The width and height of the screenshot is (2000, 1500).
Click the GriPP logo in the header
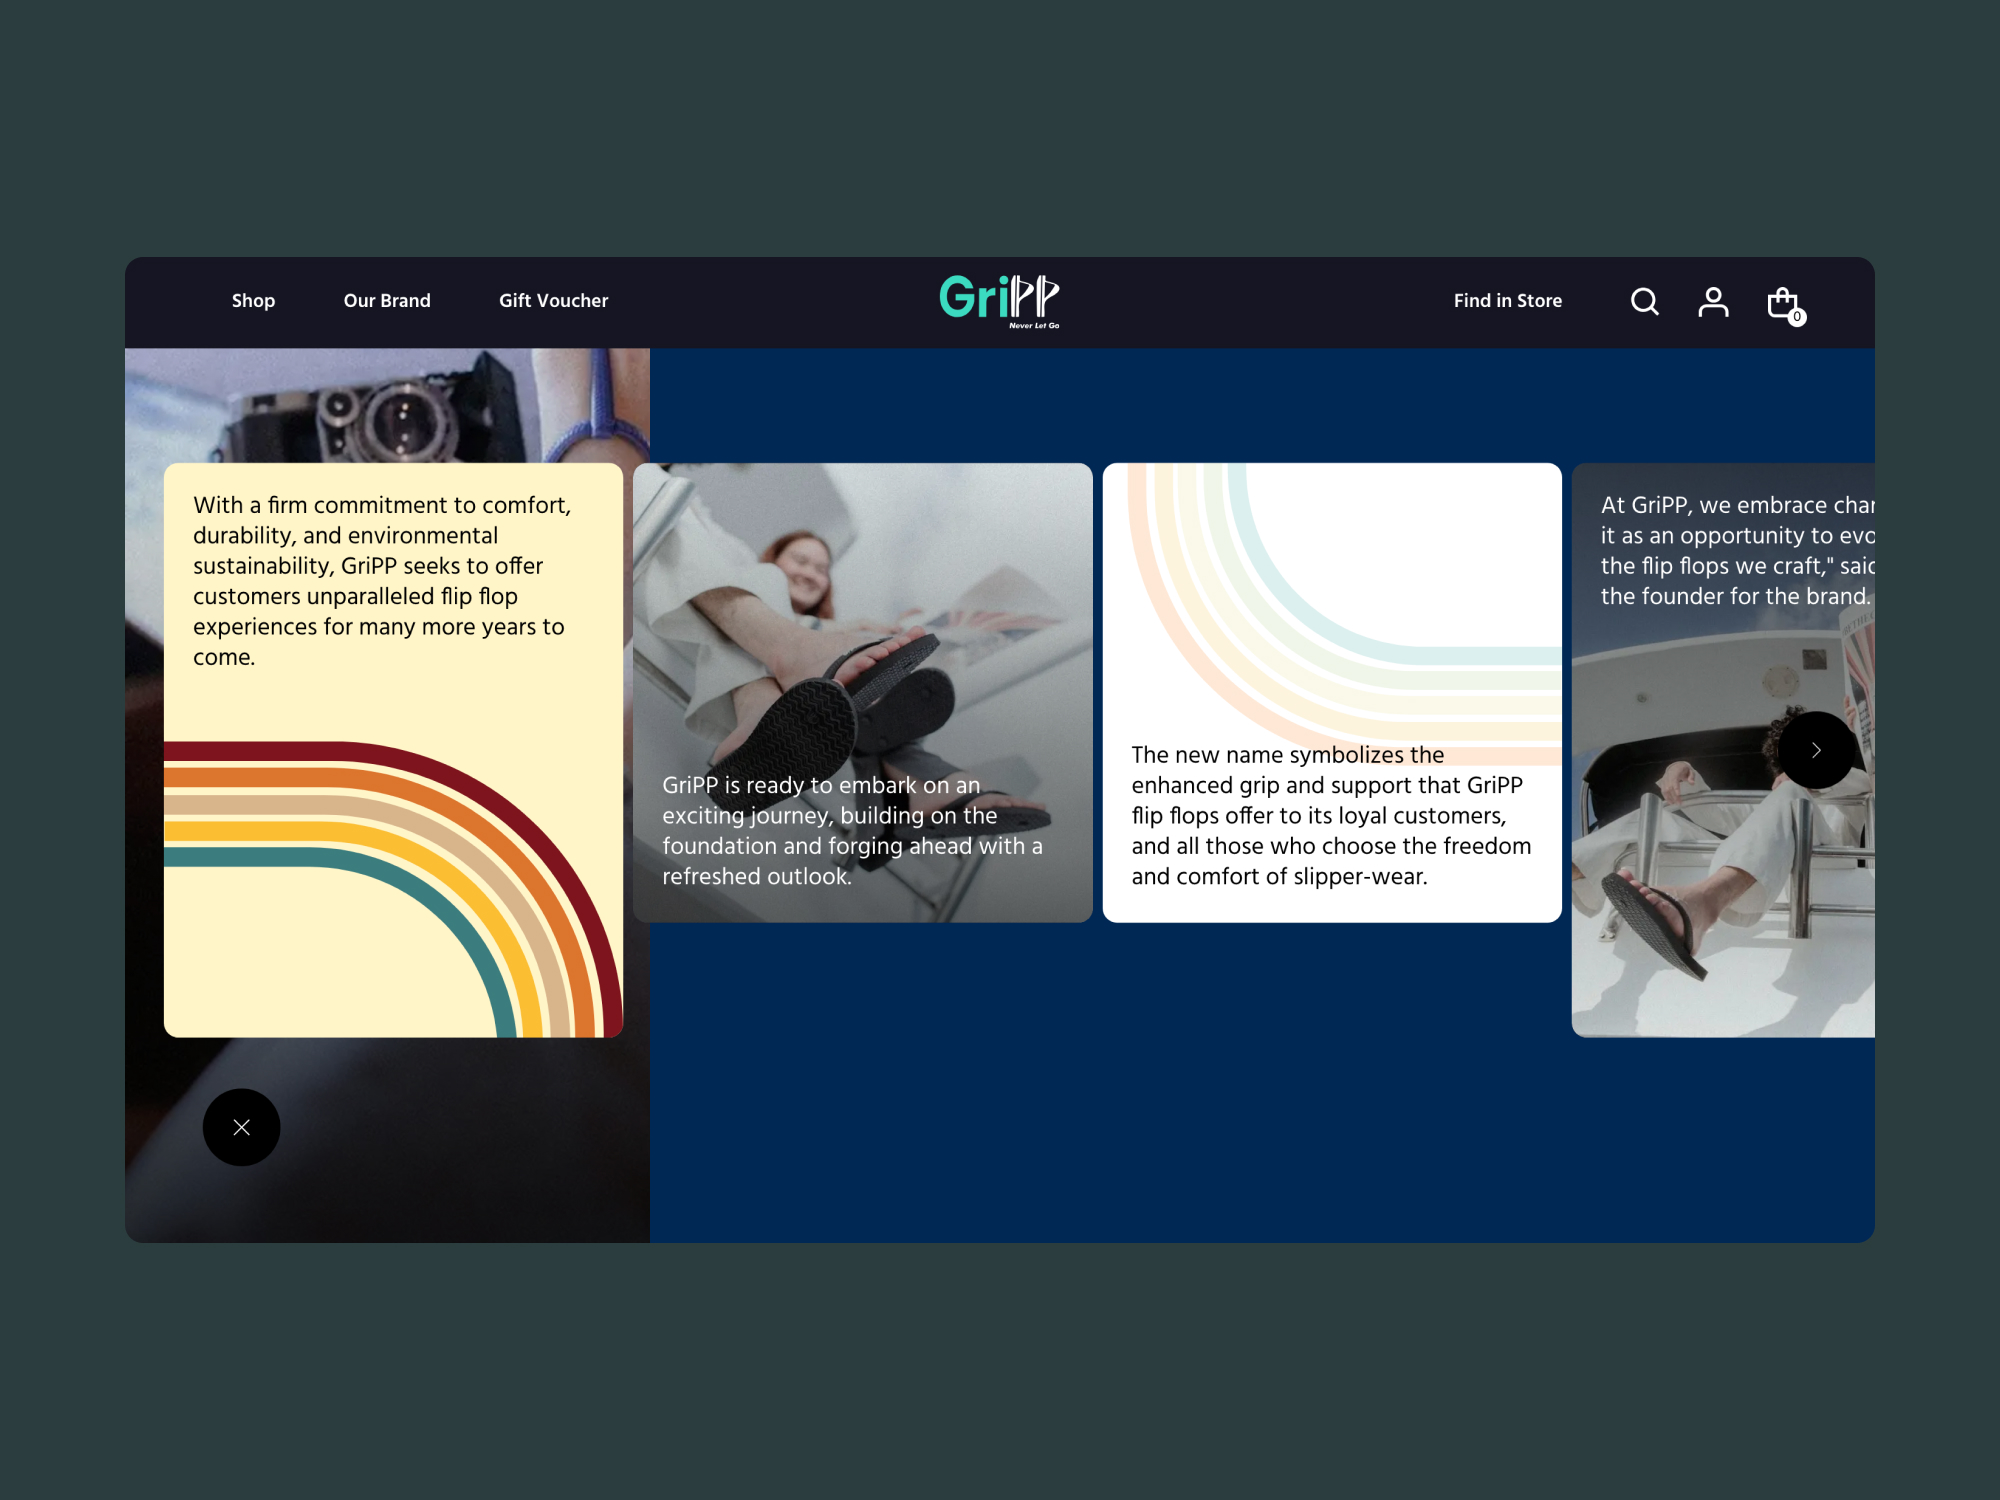999,301
